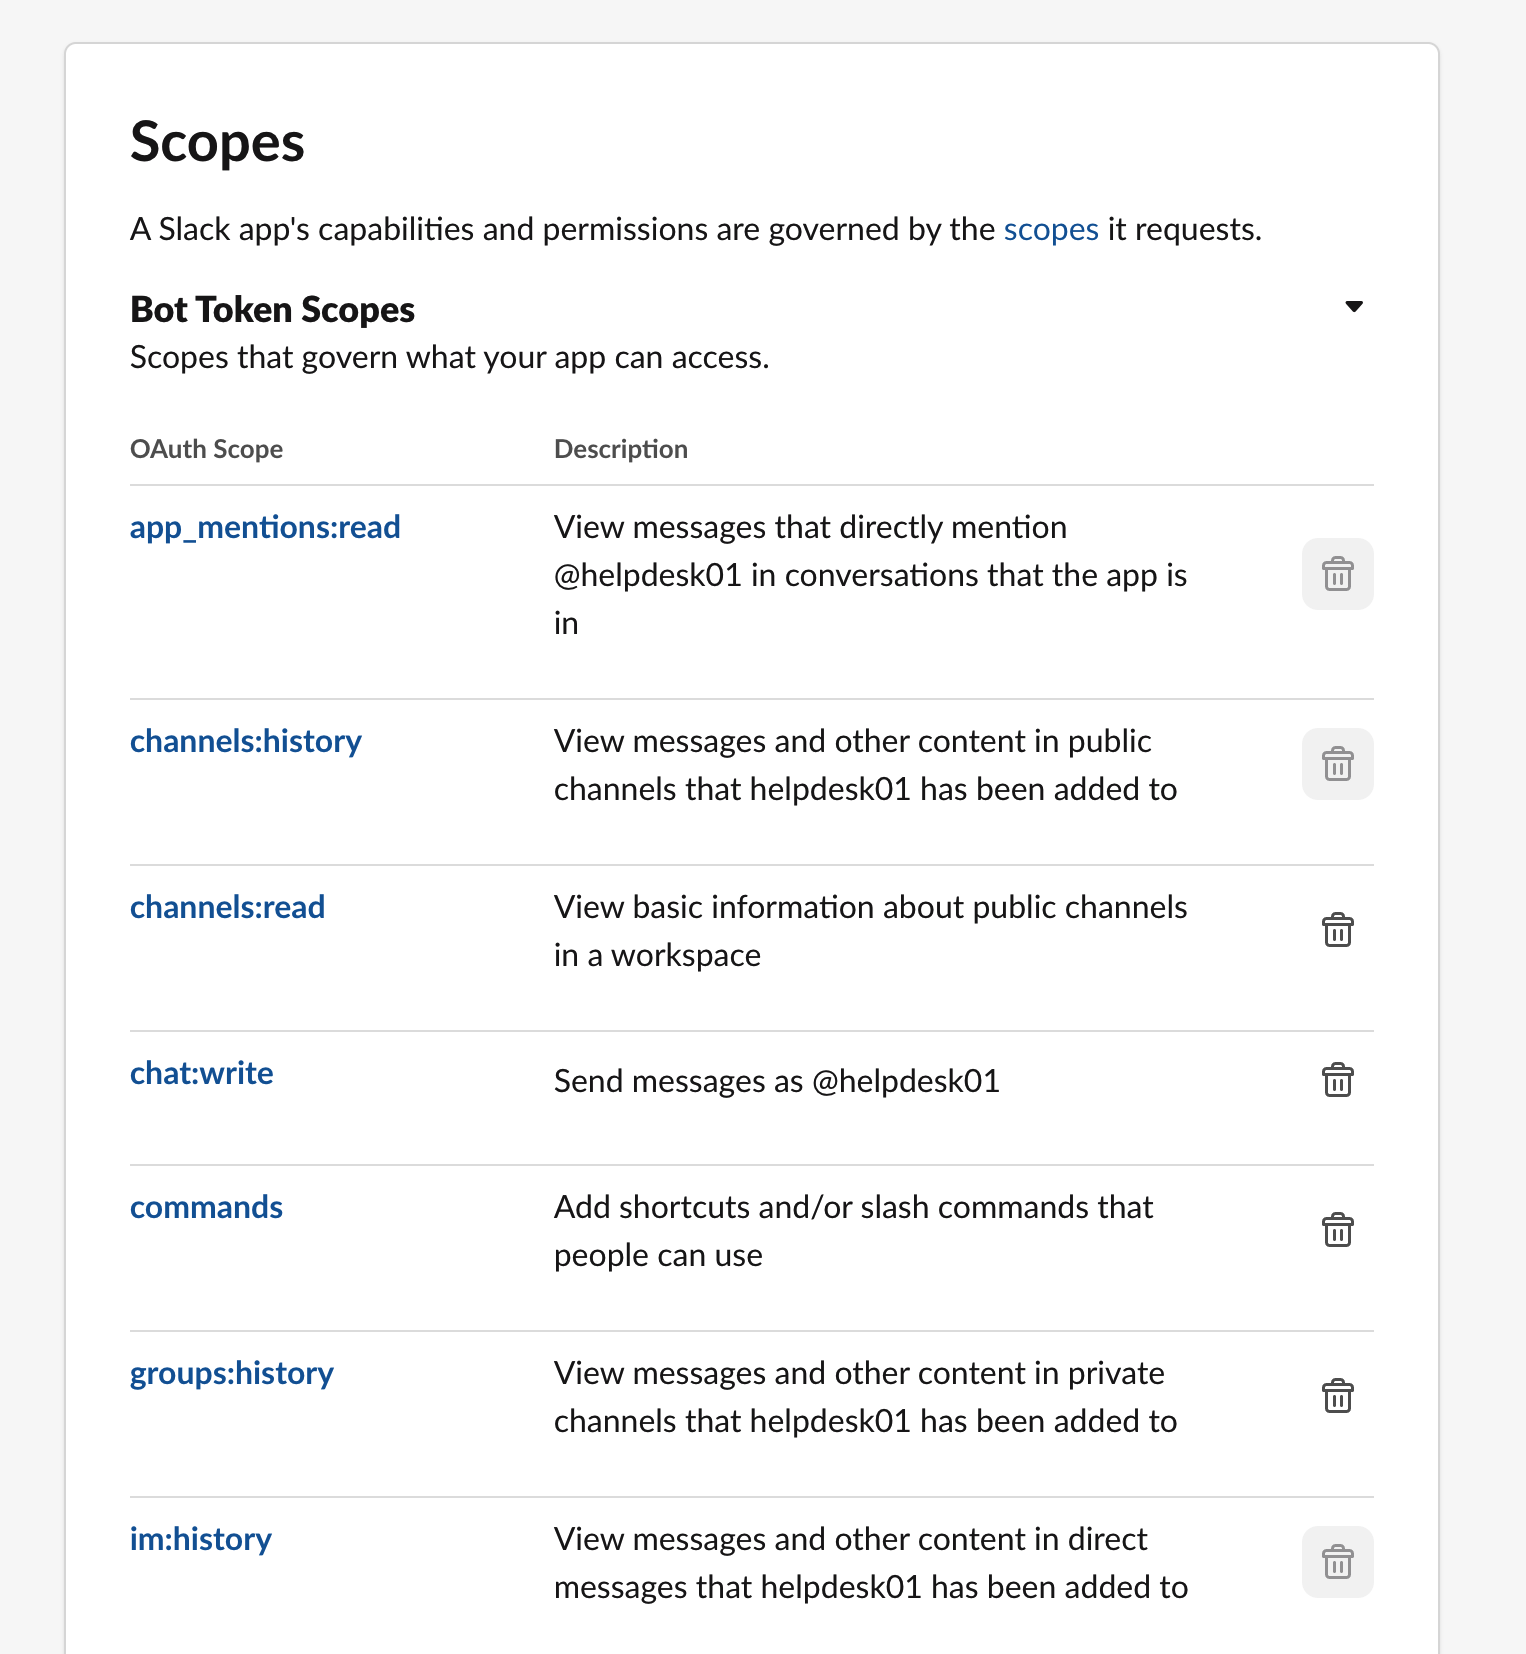Click the groups:history scope name
1526x1654 pixels.
[232, 1373]
